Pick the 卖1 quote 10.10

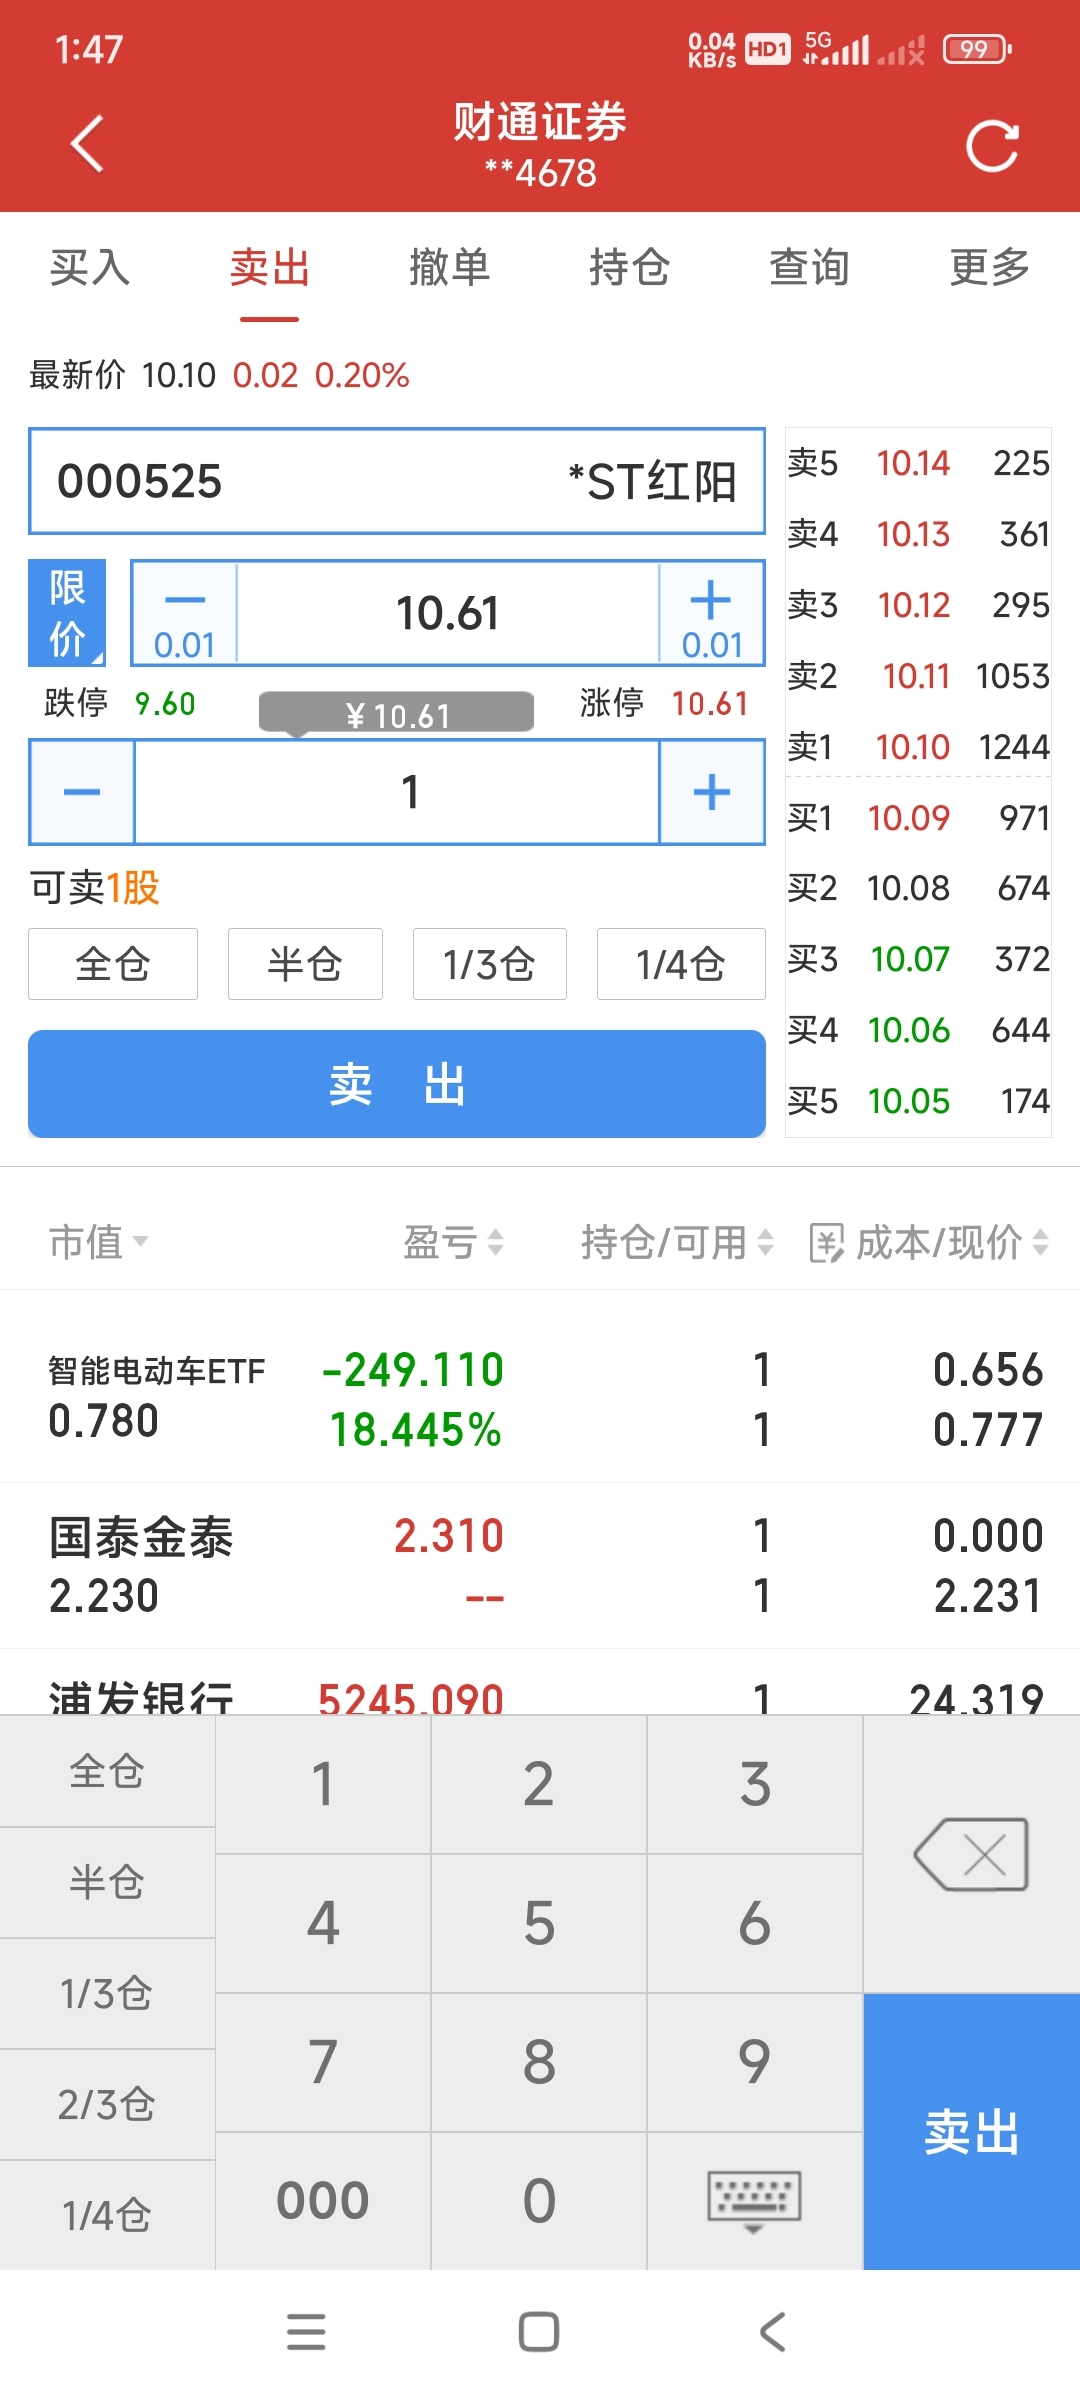point(918,747)
